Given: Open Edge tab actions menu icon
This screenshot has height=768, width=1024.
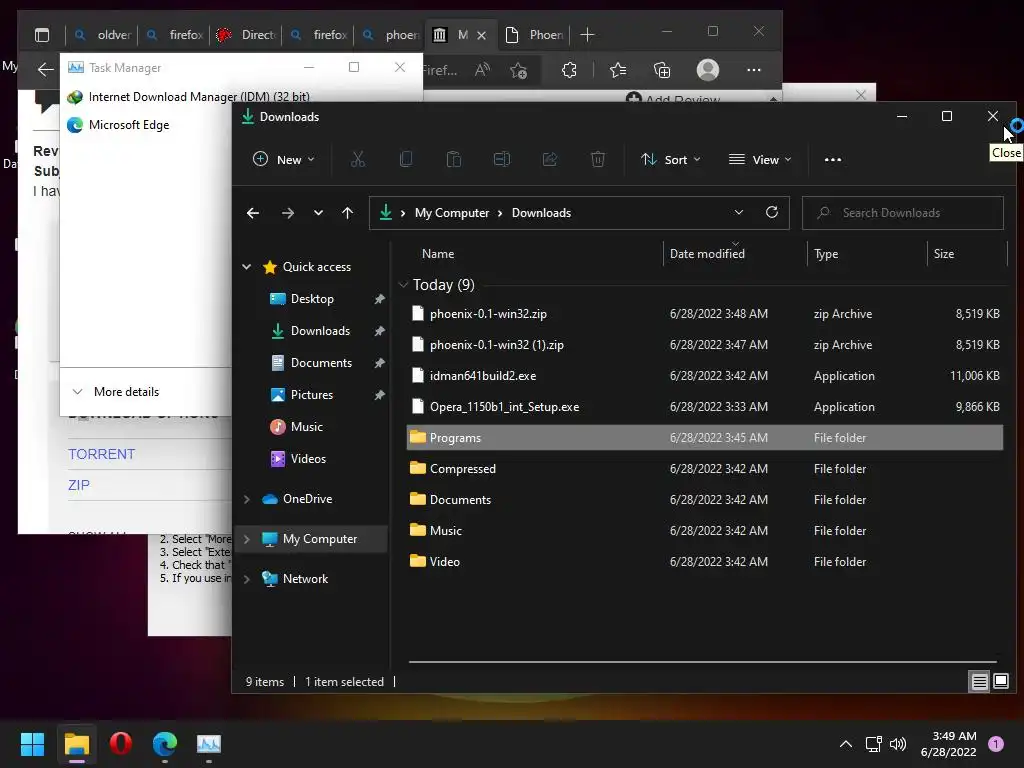Looking at the screenshot, I should (42, 35).
